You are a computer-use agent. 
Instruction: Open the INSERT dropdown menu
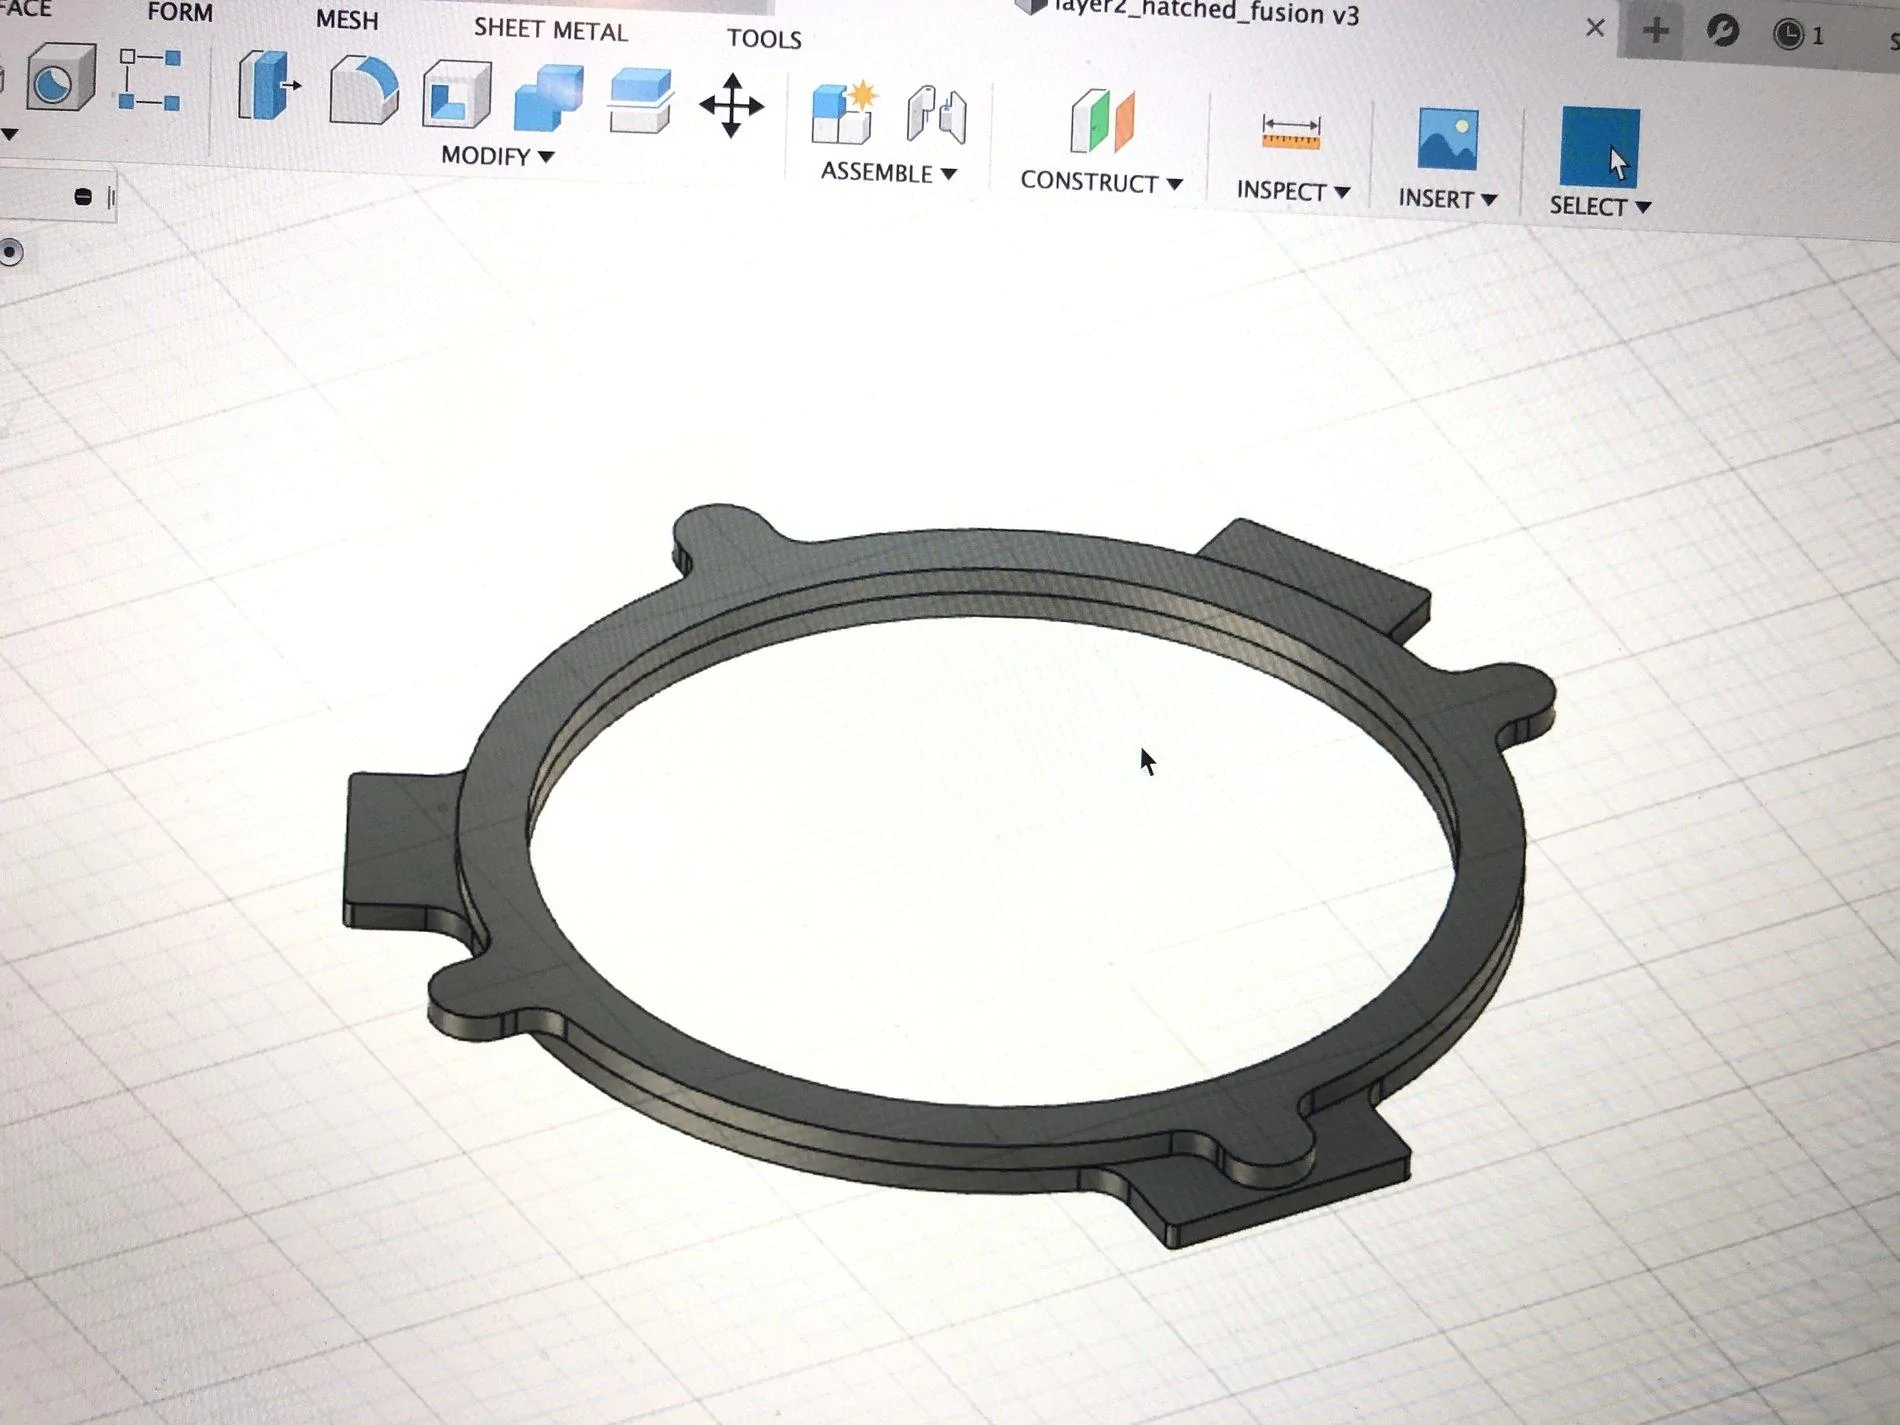(x=1447, y=199)
